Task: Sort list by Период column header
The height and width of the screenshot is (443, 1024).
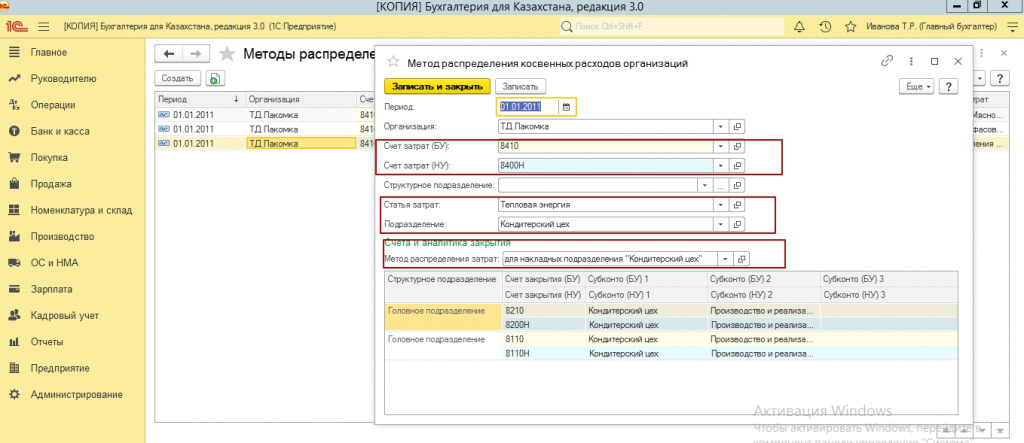Action: pos(200,99)
